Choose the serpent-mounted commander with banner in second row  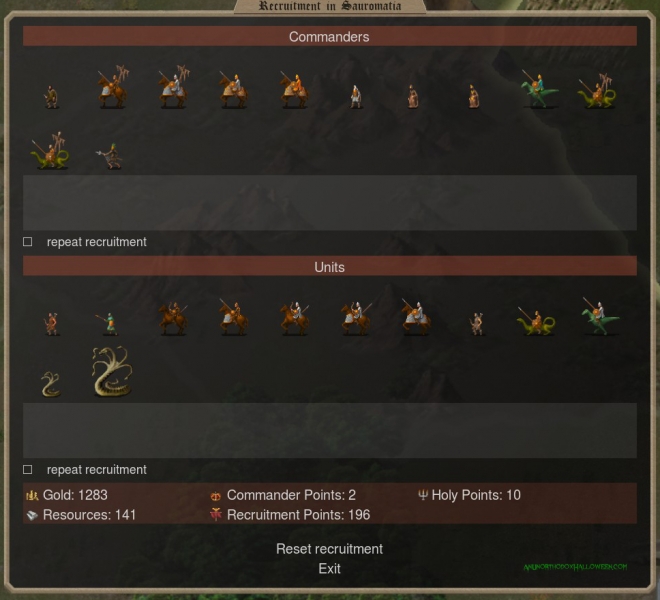tap(50, 150)
